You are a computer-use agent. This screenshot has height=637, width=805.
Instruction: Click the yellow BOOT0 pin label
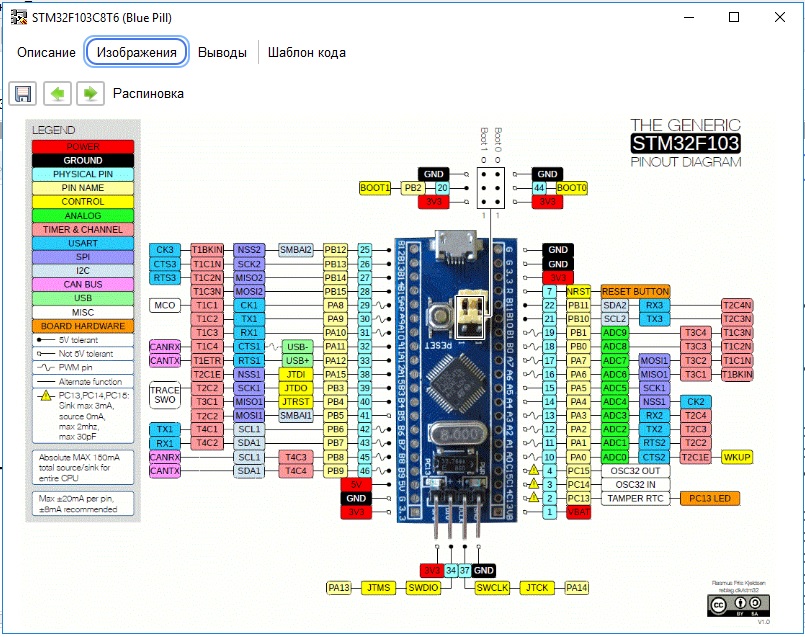tap(571, 188)
